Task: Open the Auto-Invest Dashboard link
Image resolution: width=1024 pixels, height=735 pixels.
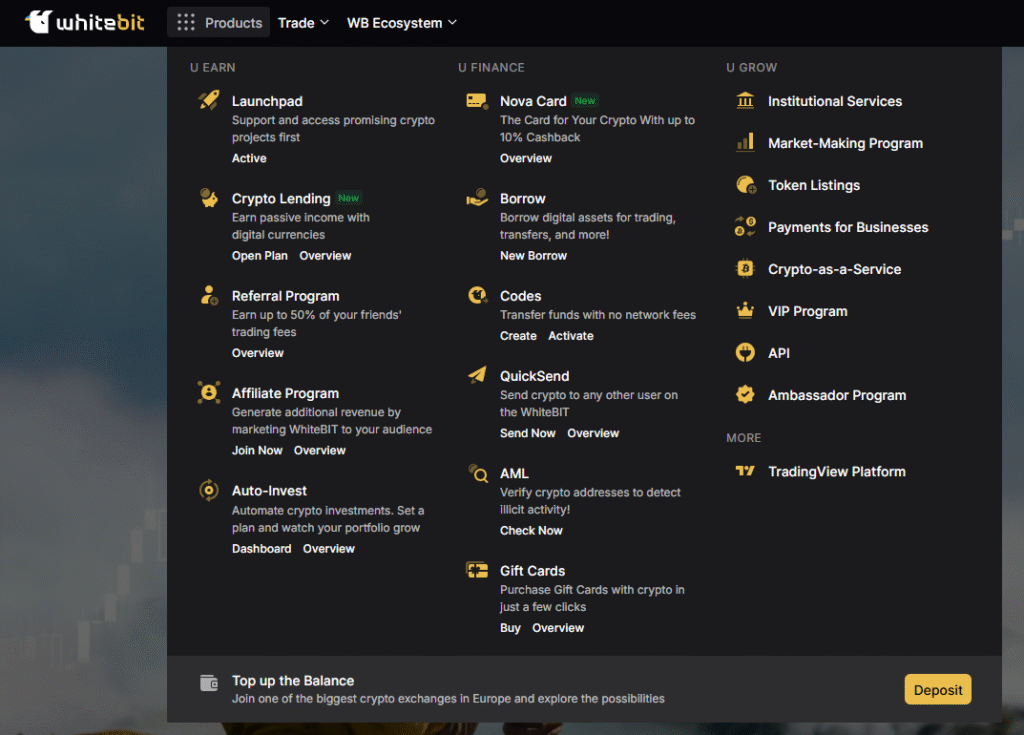Action: coord(262,549)
